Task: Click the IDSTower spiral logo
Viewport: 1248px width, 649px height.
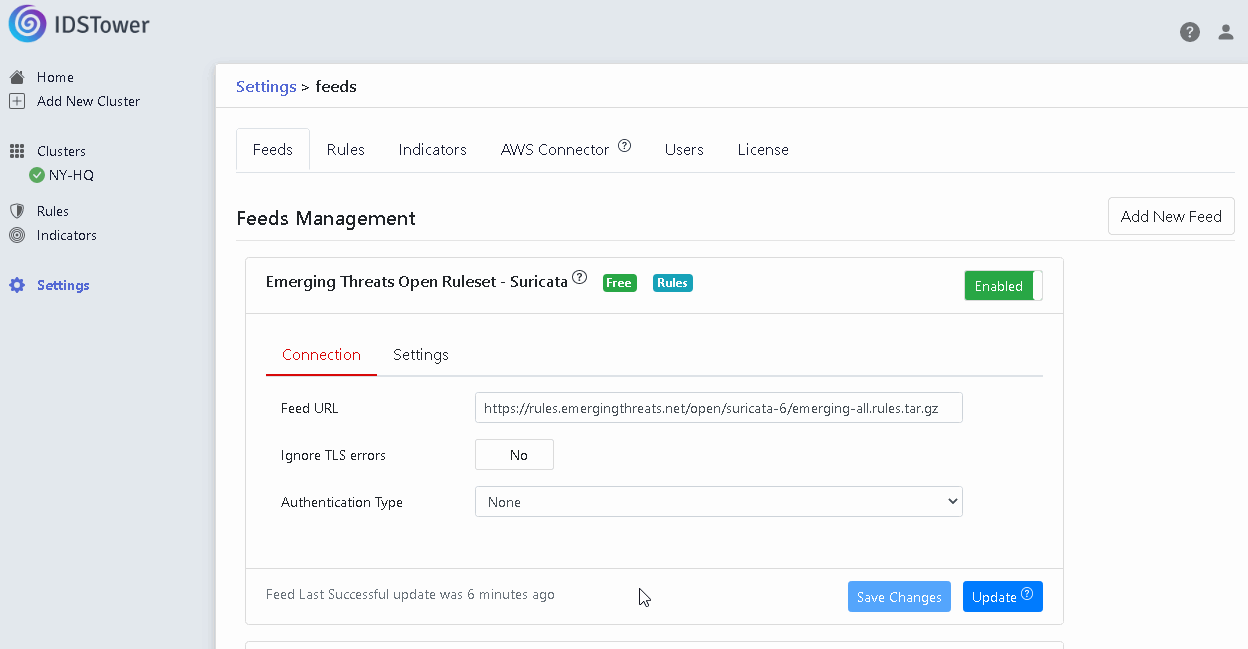Action: click(27, 24)
